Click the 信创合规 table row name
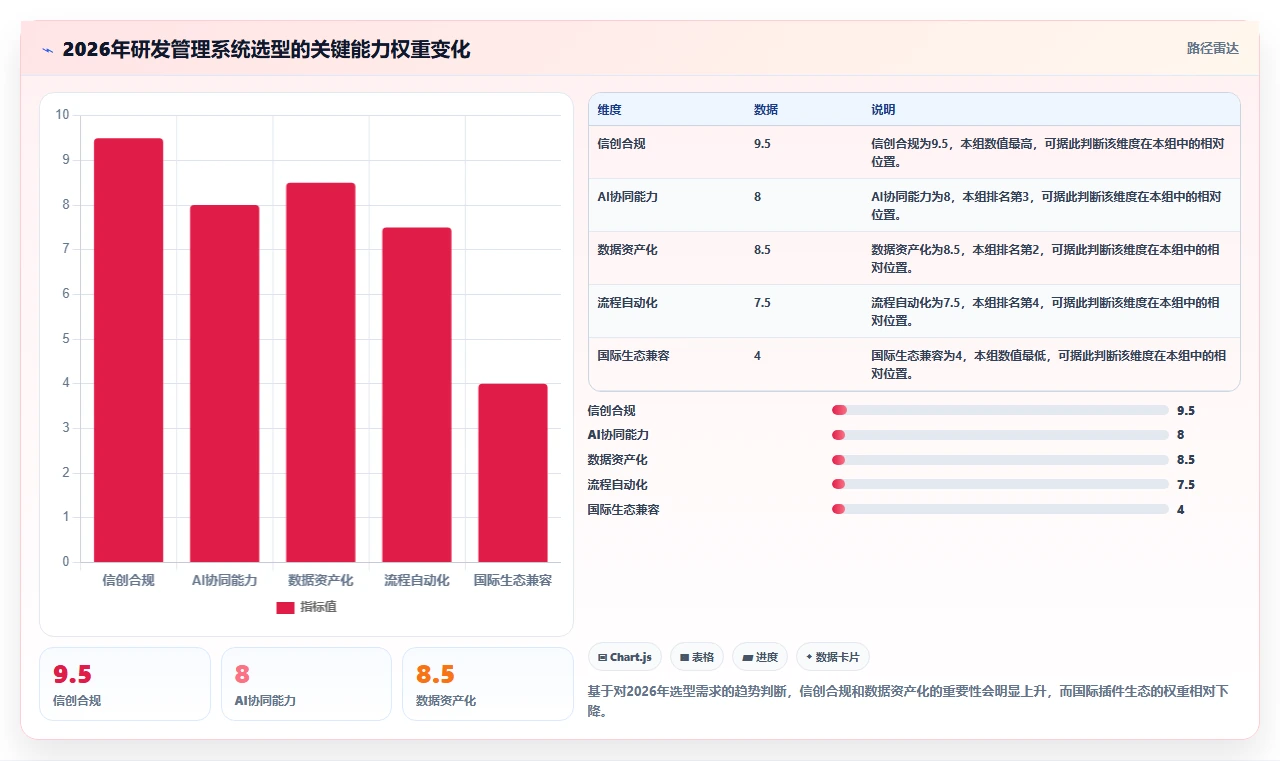1280x761 pixels. (x=622, y=143)
